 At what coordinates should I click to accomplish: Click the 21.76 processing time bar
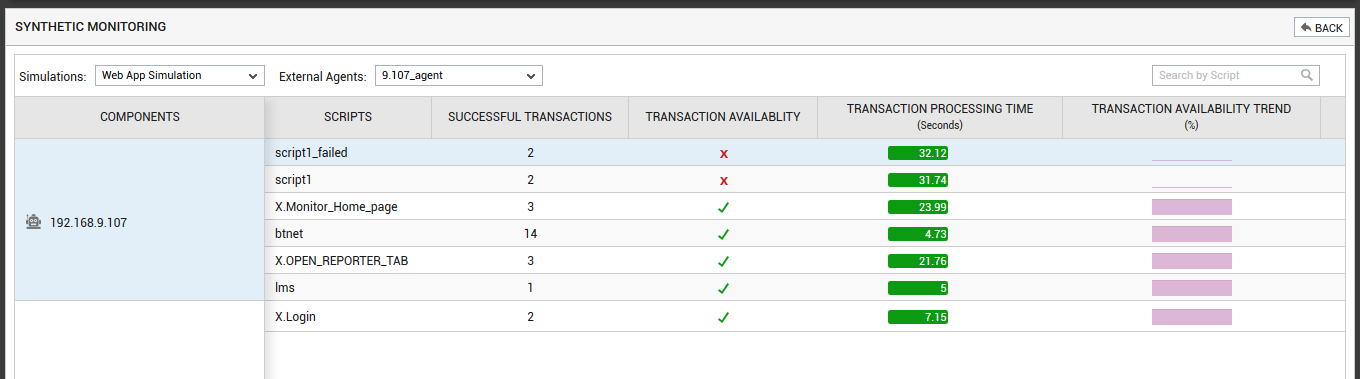[x=918, y=261]
